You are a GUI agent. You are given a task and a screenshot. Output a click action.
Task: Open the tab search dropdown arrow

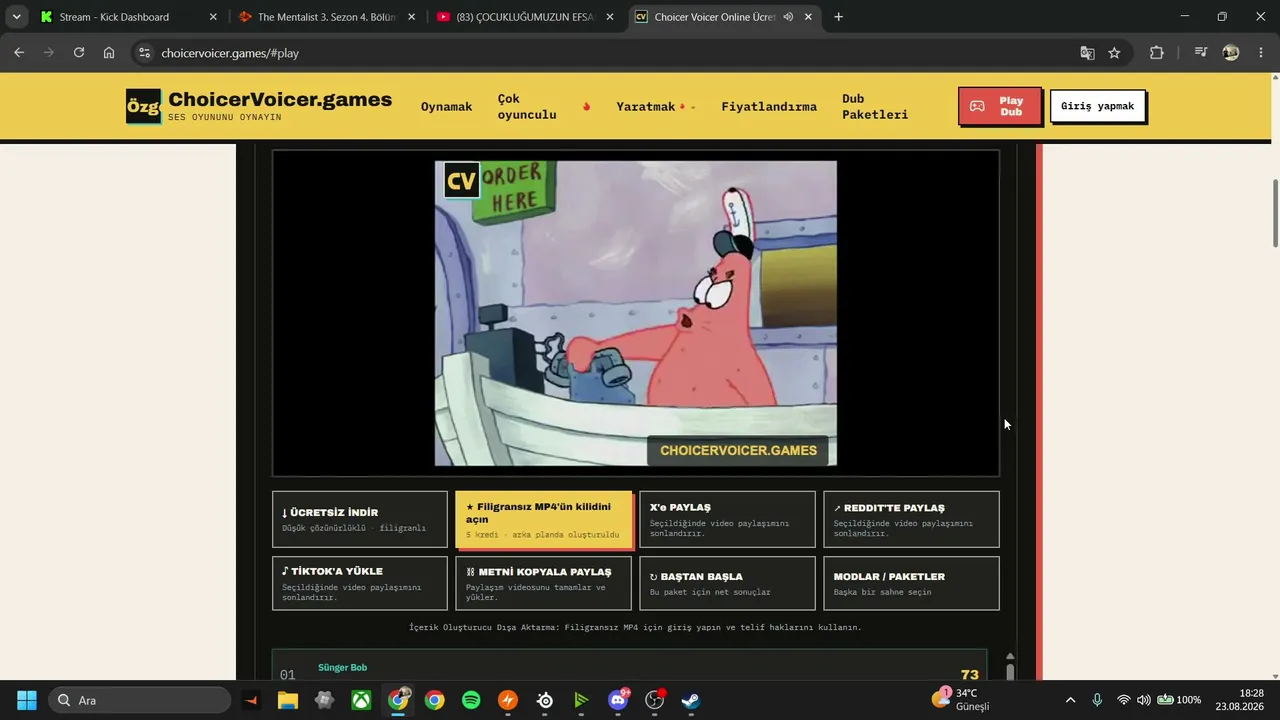(x=16, y=17)
